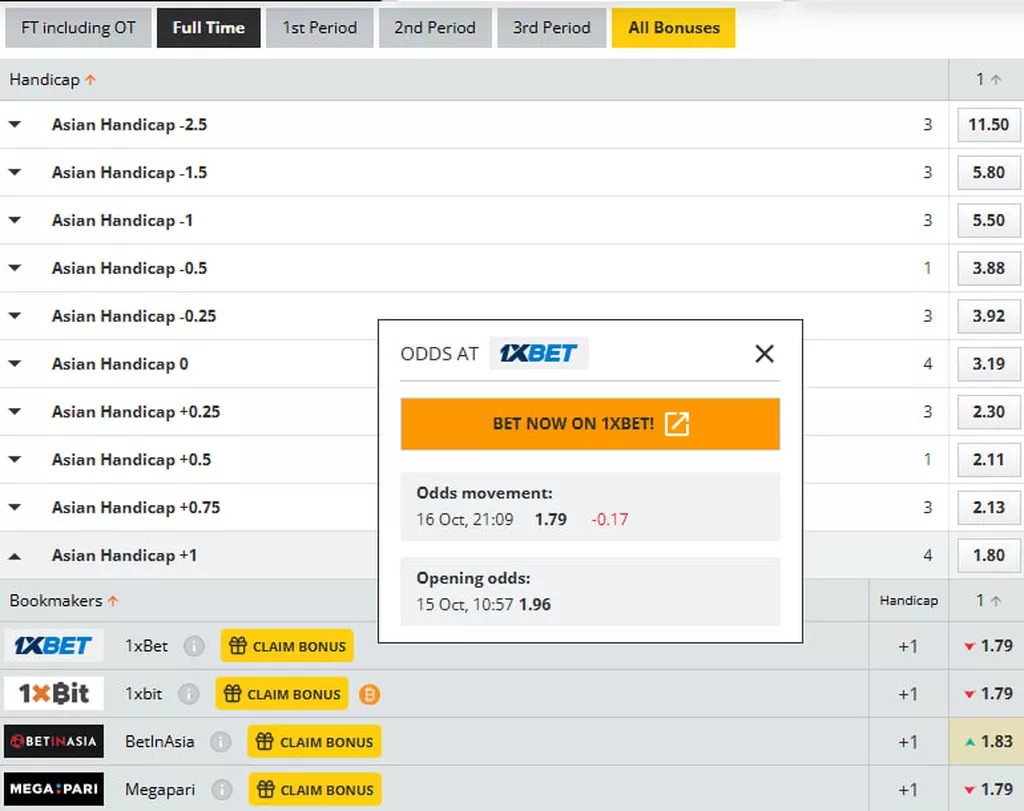Image resolution: width=1024 pixels, height=811 pixels.
Task: Open the 1xBit bookmaker logo
Action: tap(54, 694)
